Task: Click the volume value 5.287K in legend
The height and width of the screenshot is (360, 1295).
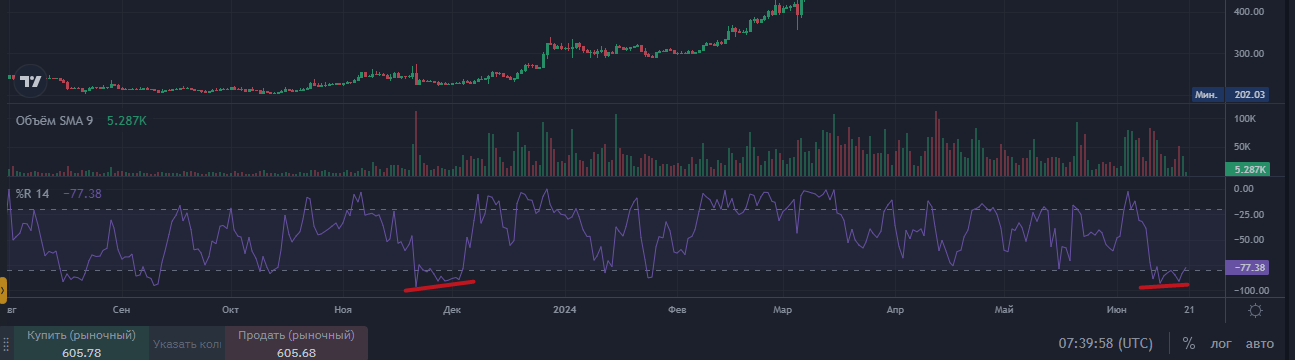Action: 127,121
